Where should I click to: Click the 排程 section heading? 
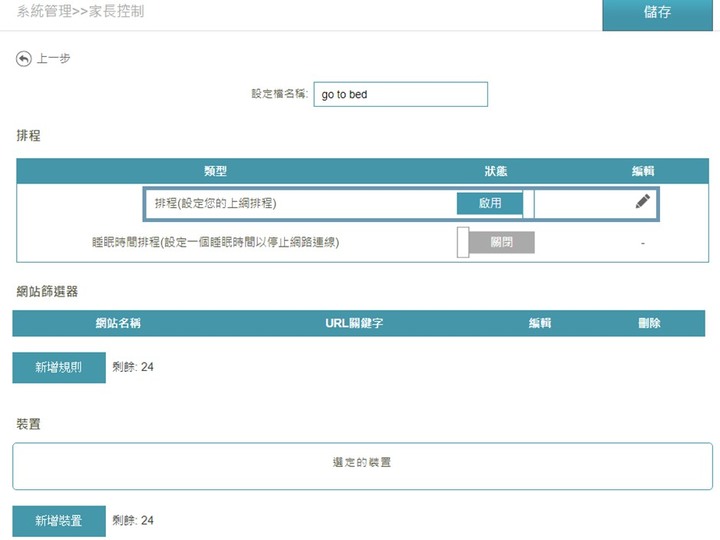[28, 135]
